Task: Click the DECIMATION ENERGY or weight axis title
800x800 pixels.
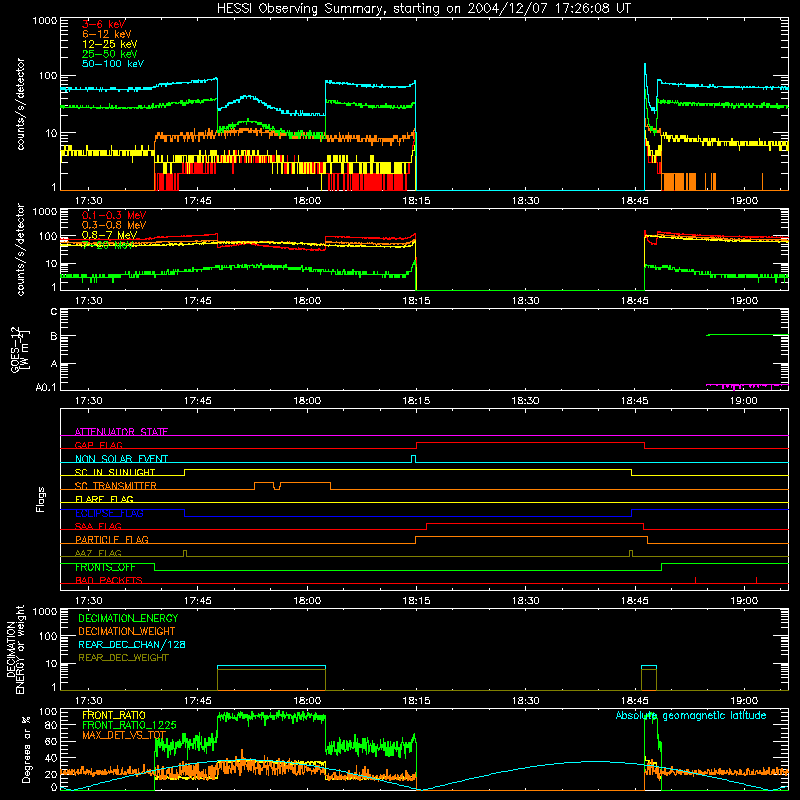Action: (x=15, y=649)
